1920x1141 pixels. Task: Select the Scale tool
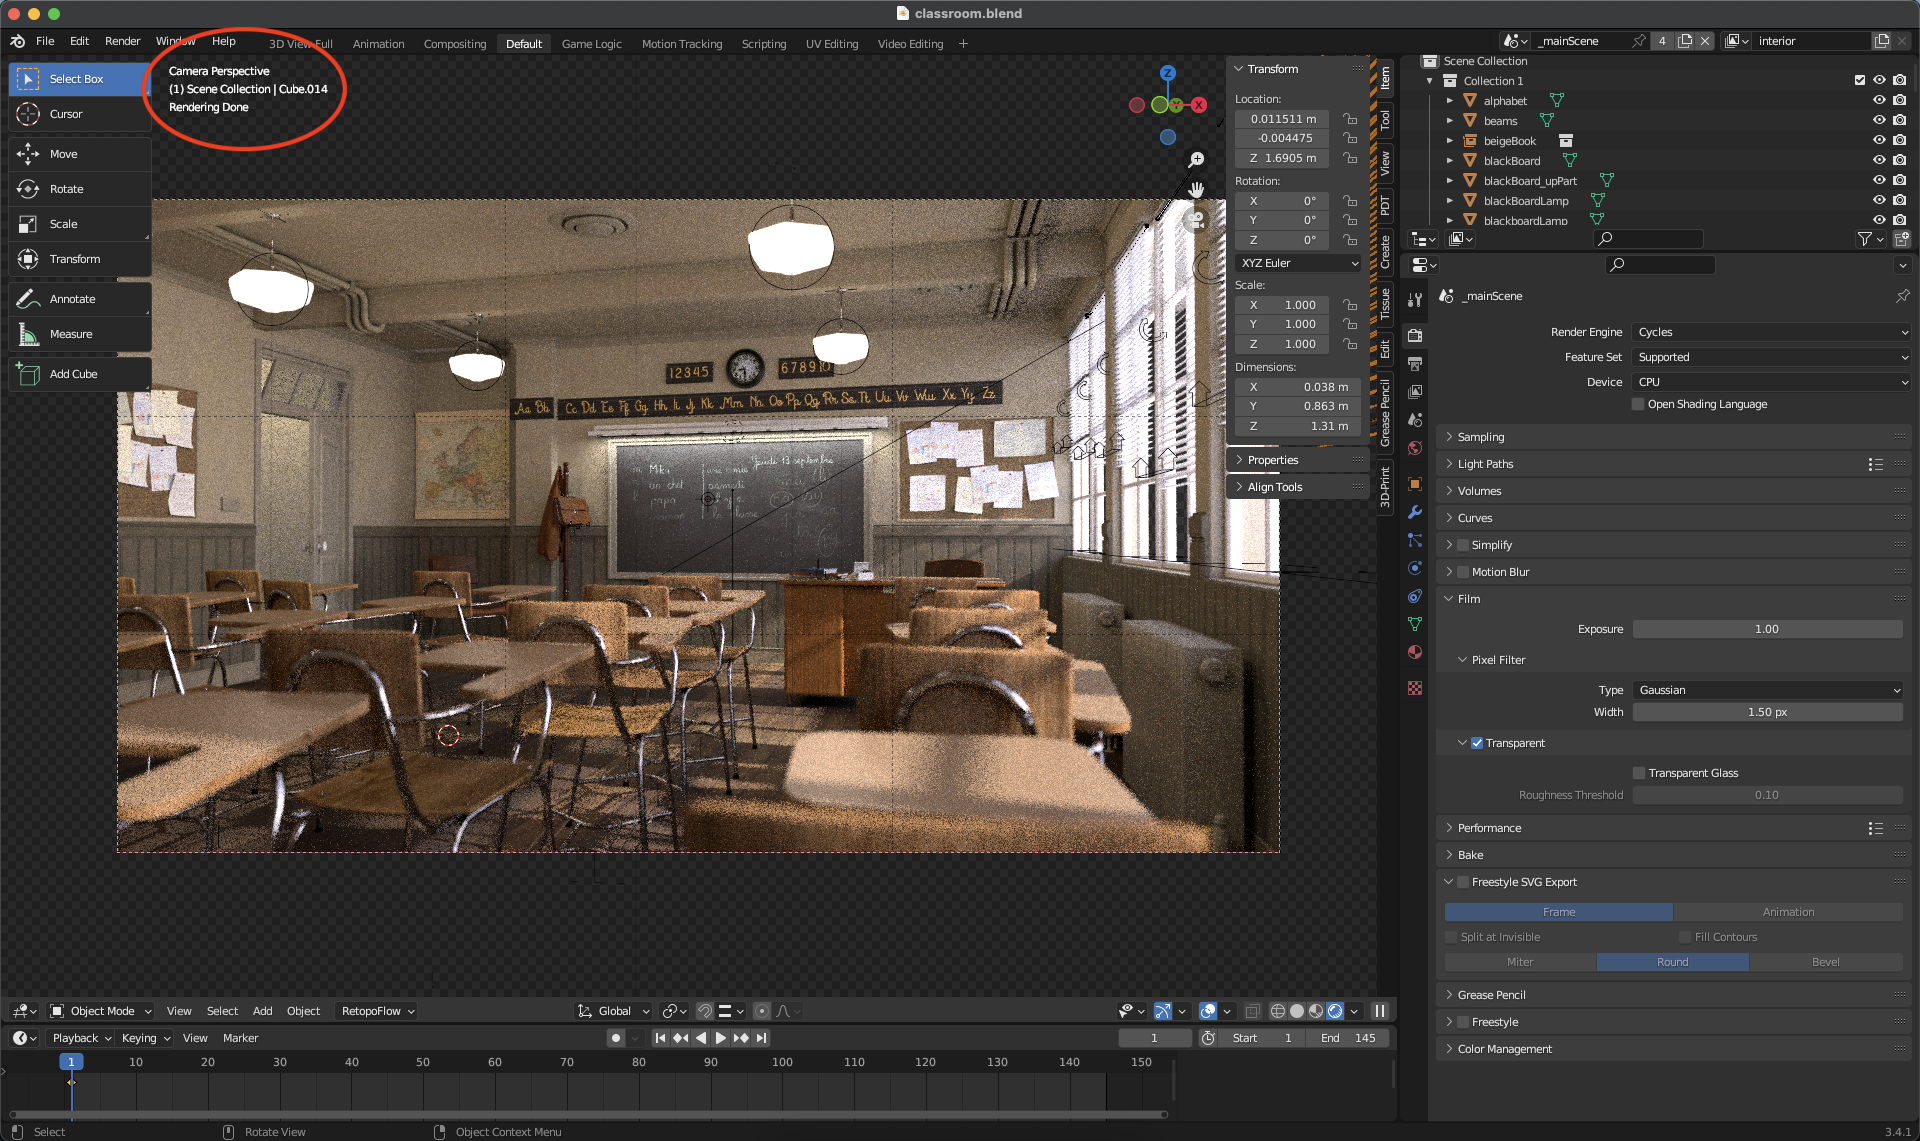pyautogui.click(x=80, y=224)
